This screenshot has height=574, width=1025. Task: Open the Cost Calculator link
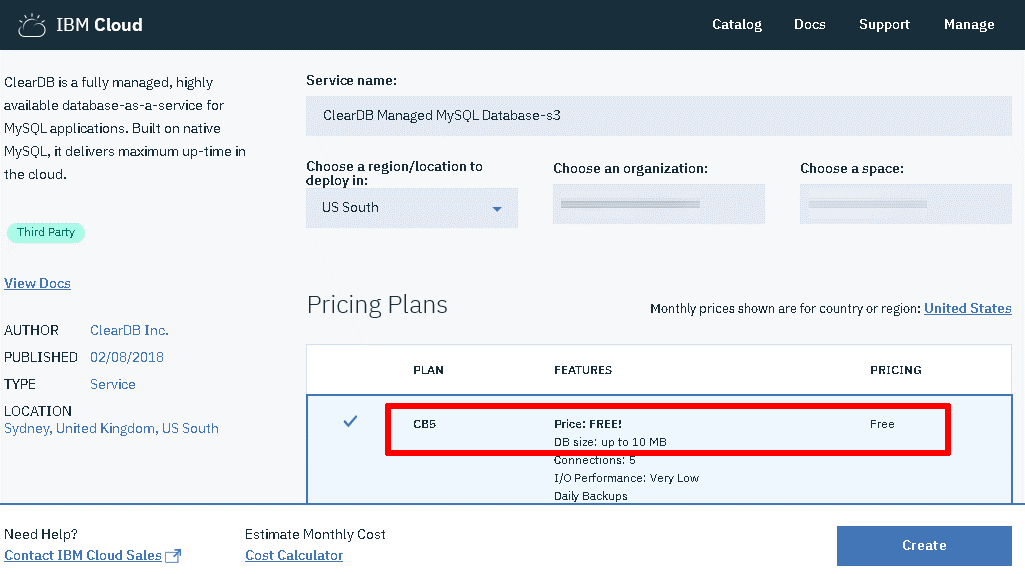pyautogui.click(x=294, y=556)
